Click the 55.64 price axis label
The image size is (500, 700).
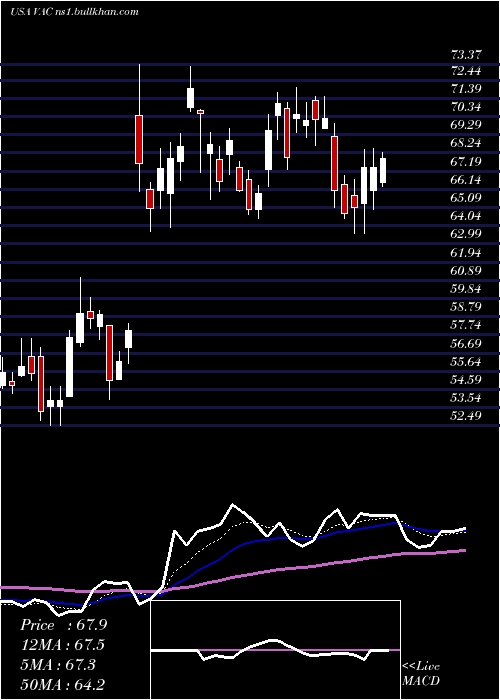point(466,362)
